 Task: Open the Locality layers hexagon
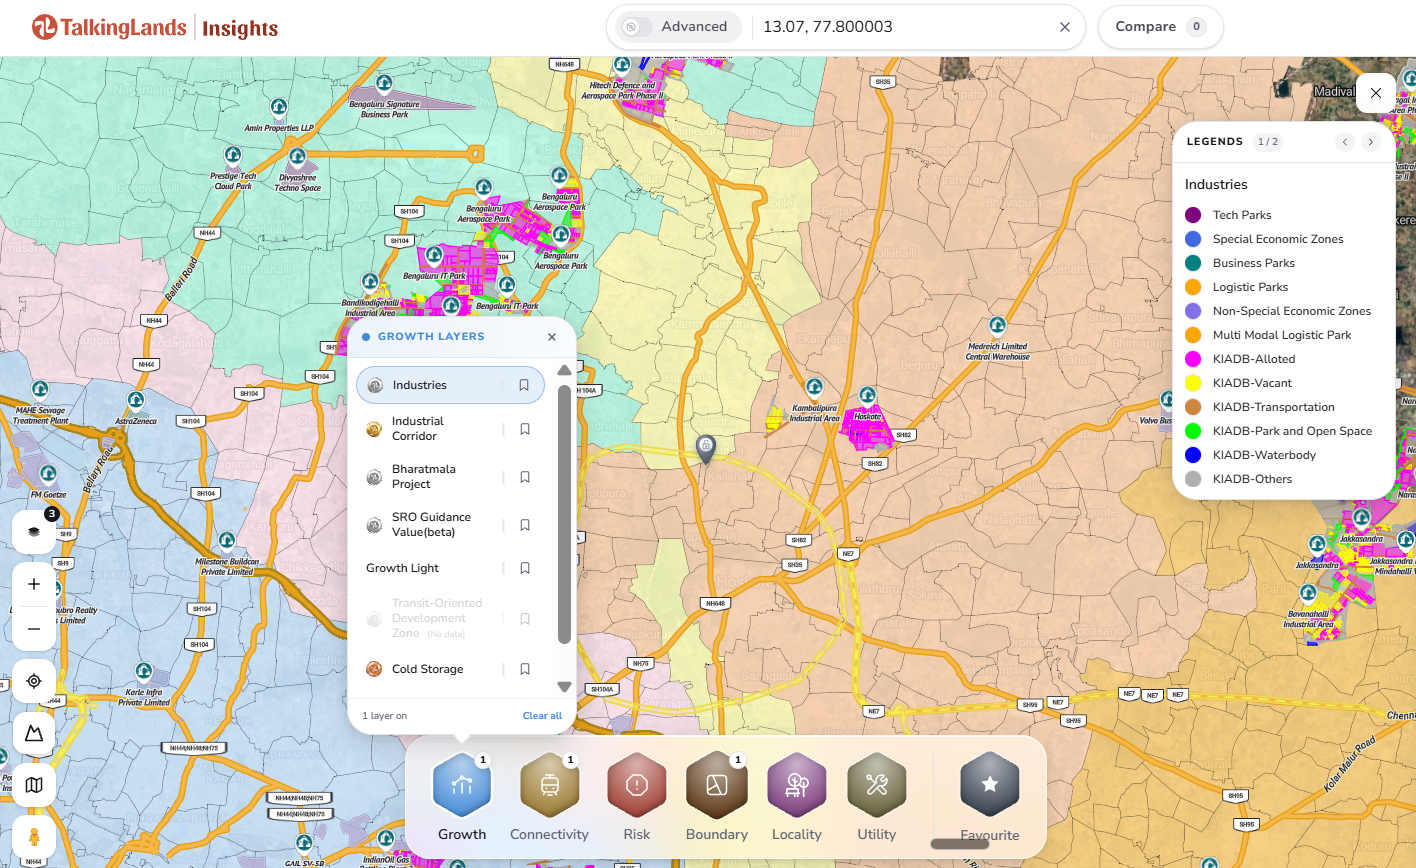pyautogui.click(x=797, y=785)
